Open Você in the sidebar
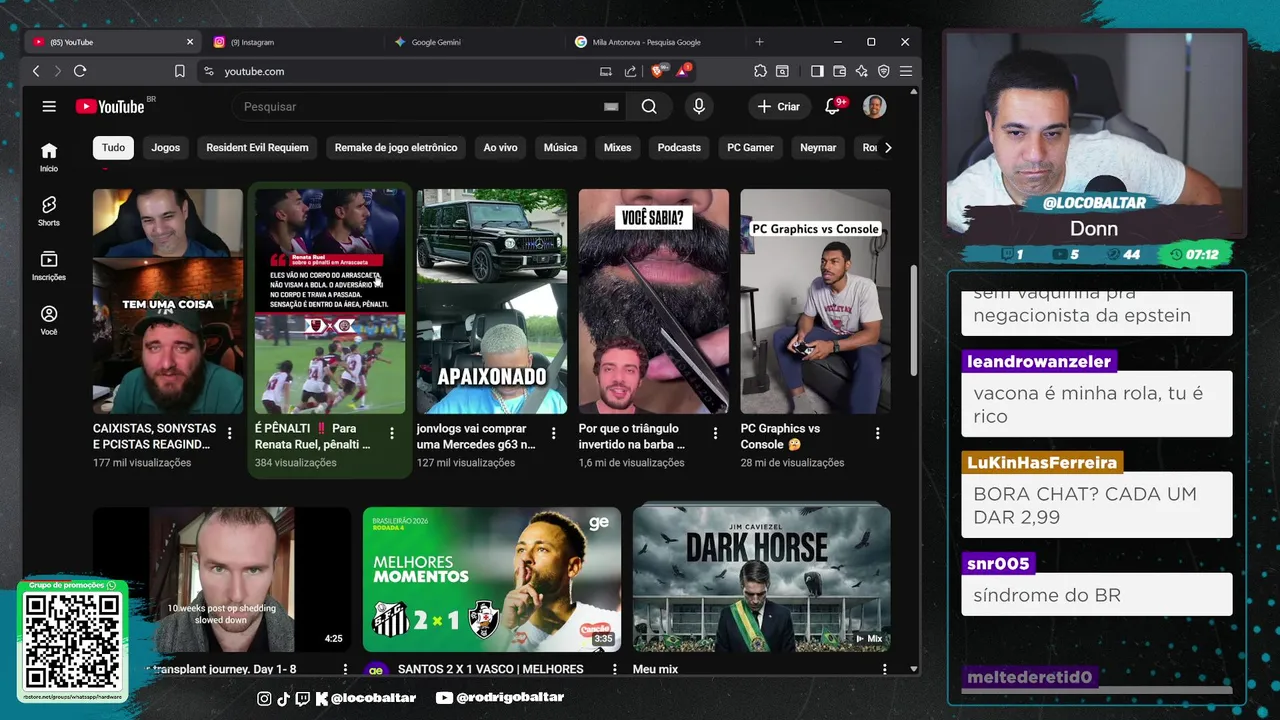 pyautogui.click(x=49, y=320)
